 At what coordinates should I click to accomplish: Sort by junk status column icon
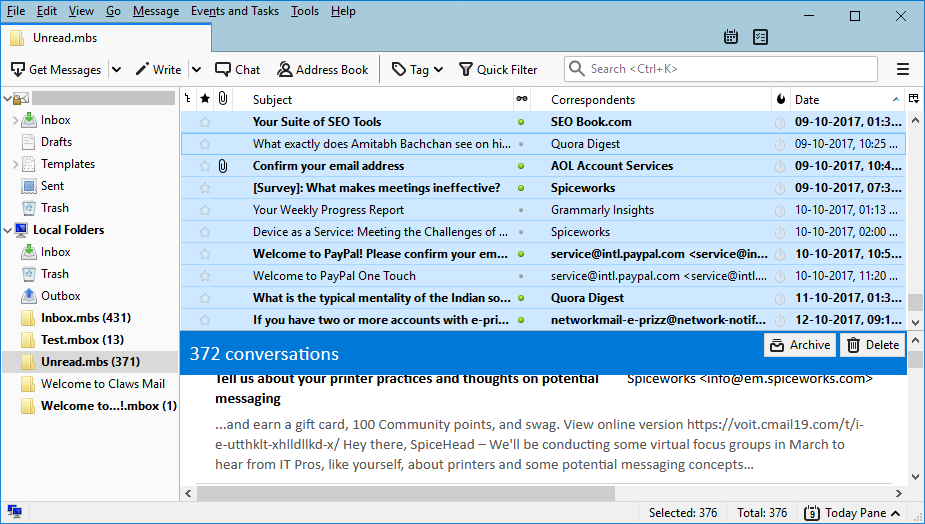tap(780, 99)
